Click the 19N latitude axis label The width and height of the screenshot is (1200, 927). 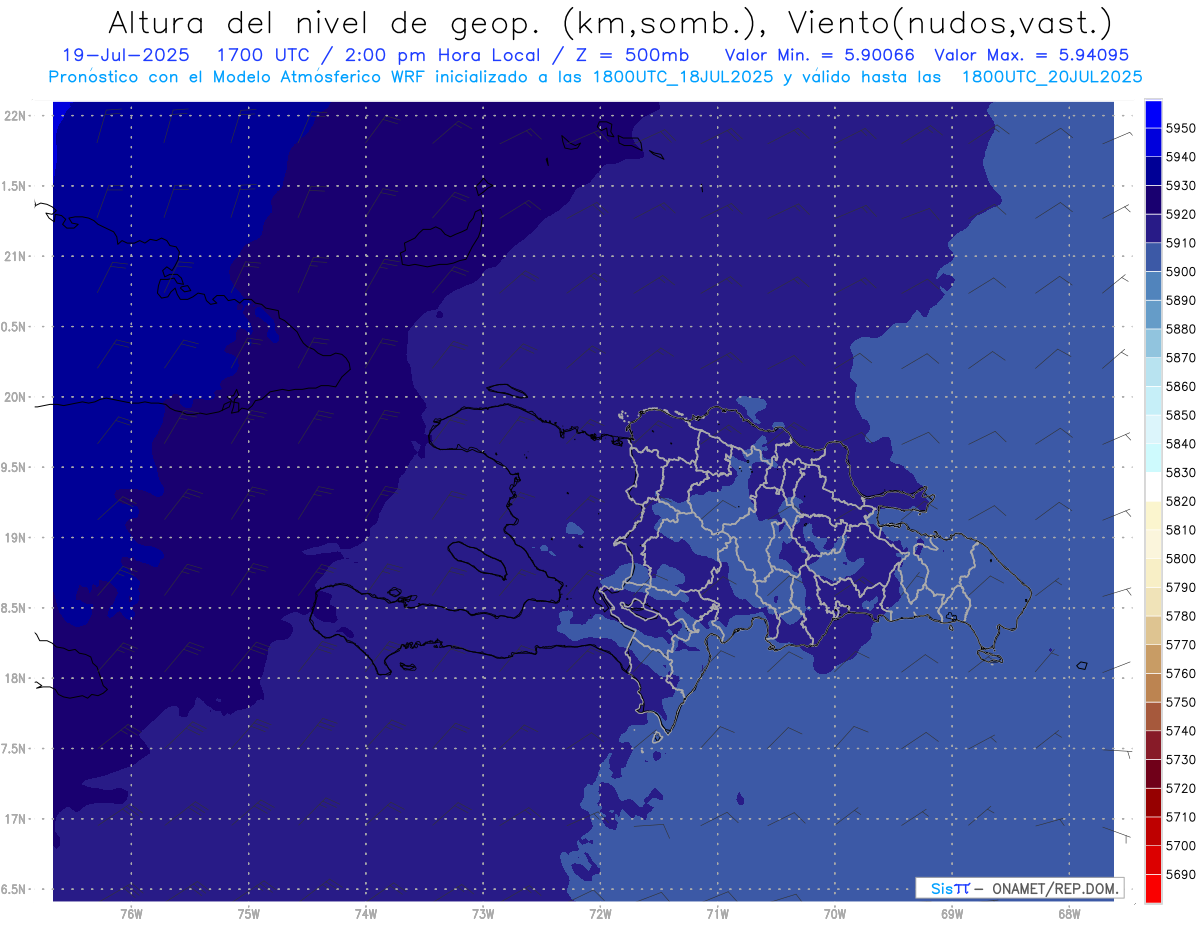click(x=16, y=538)
